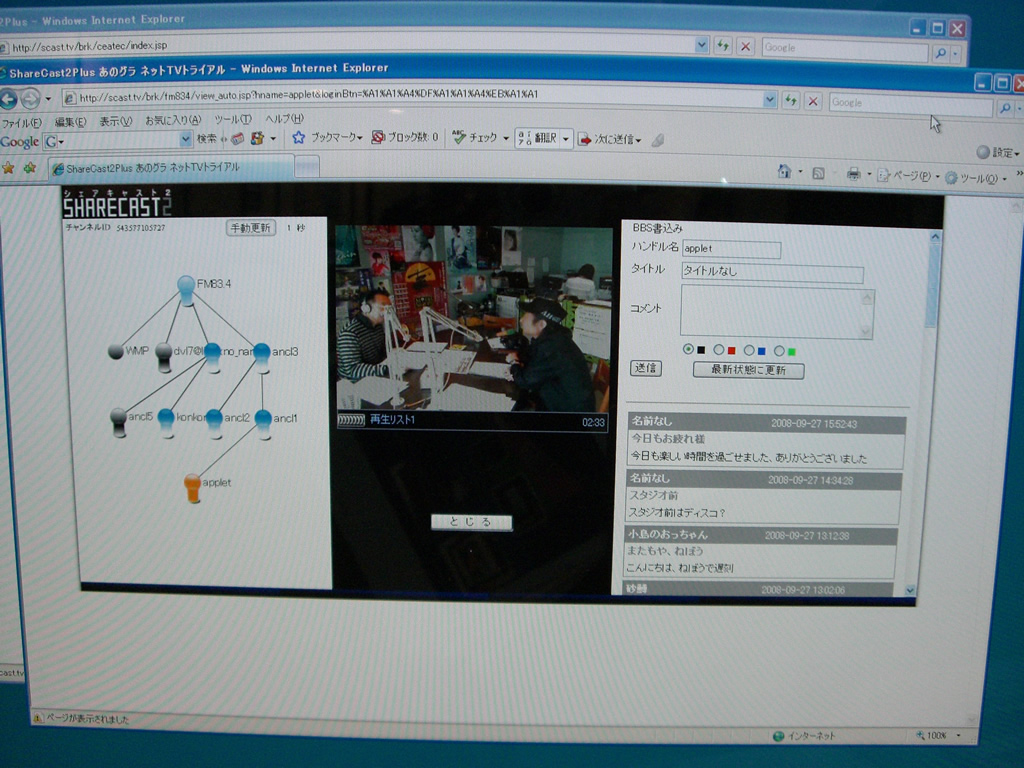
Task: Click inside the コメント text area
Action: coord(777,312)
